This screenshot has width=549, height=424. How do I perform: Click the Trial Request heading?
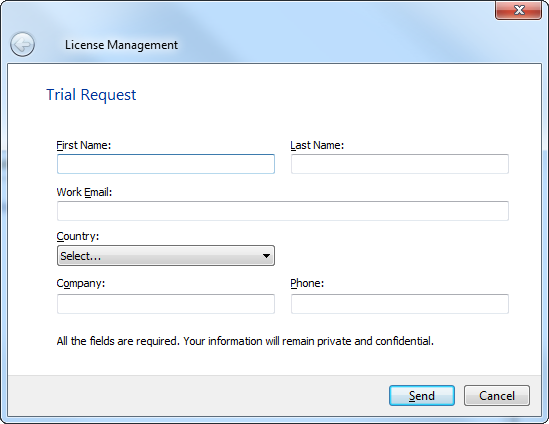[91, 95]
